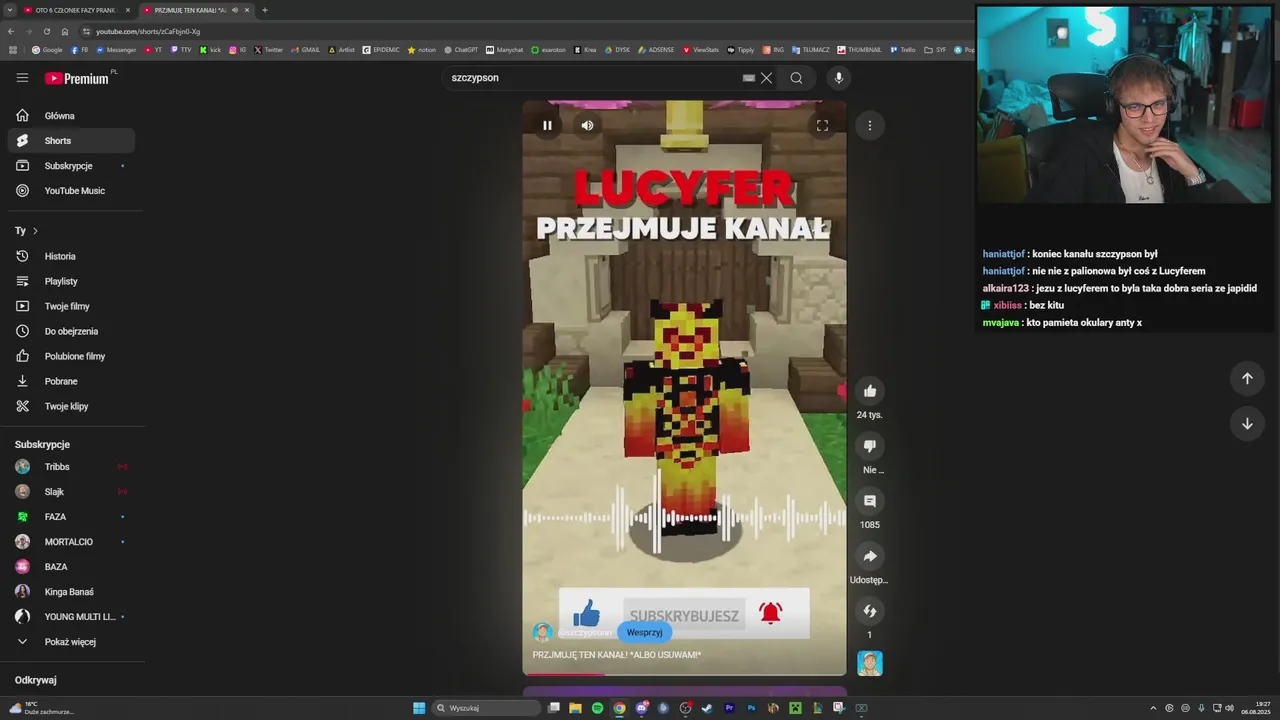Click the Wyszukaj taskbar search box
Screen dimensions: 1280x720
coord(487,708)
